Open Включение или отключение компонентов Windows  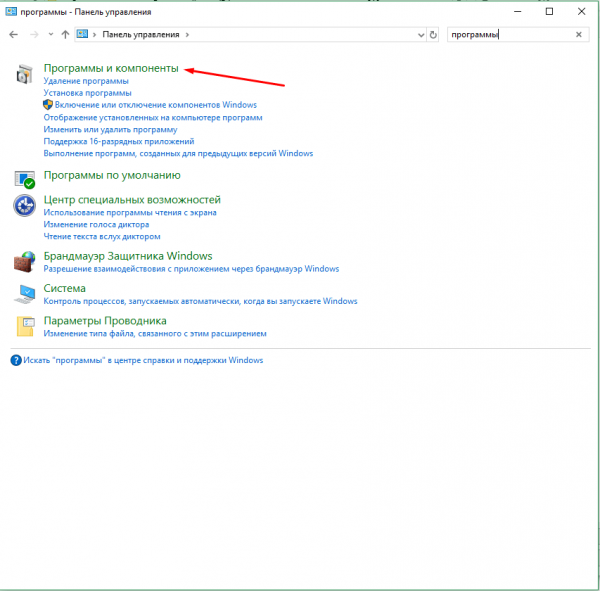click(x=156, y=105)
